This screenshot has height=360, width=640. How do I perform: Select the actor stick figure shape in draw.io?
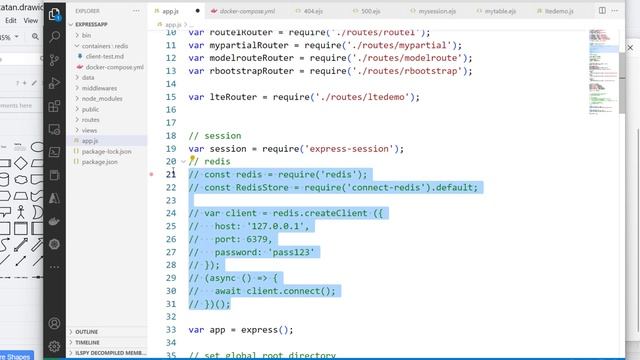point(21,212)
